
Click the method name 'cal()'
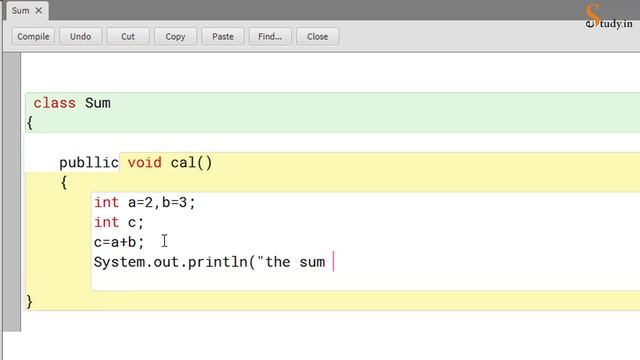click(191, 163)
